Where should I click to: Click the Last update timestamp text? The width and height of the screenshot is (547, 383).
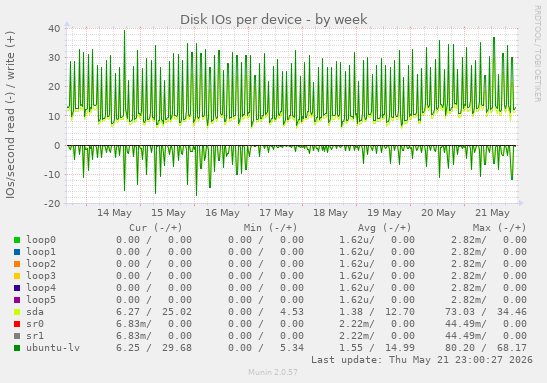pos(422,360)
